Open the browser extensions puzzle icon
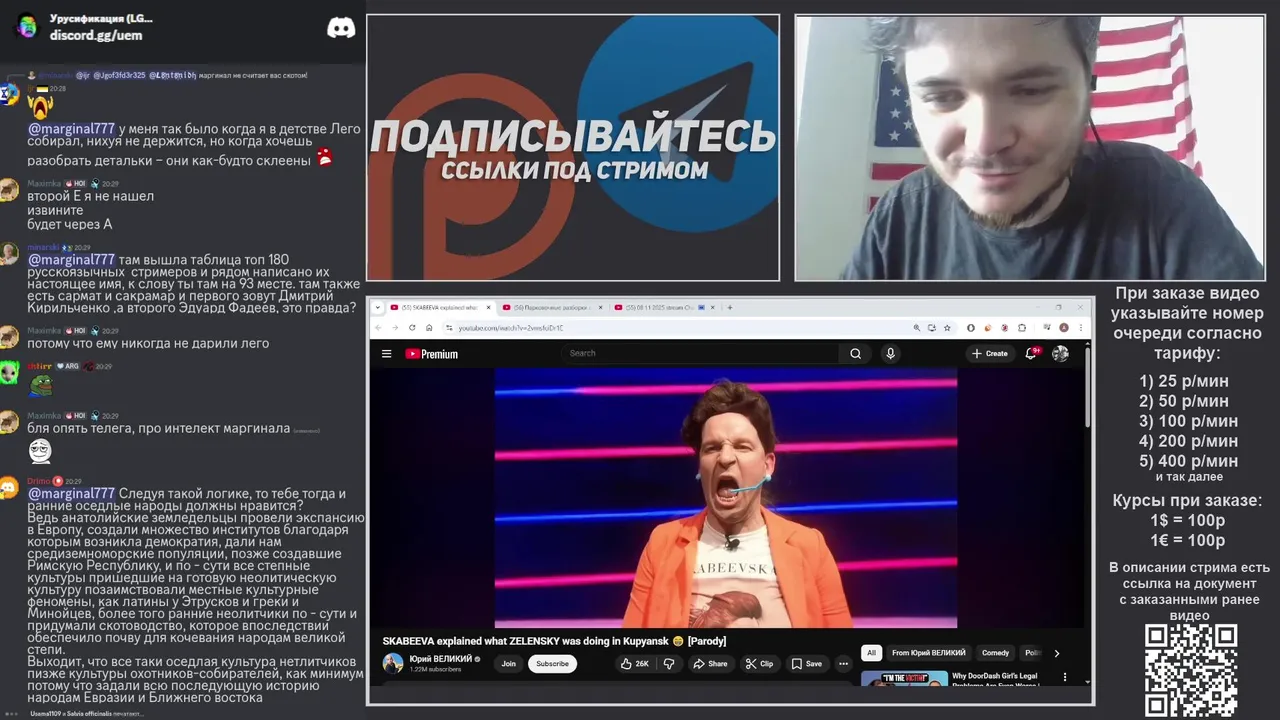The width and height of the screenshot is (1280, 720). click(1021, 327)
